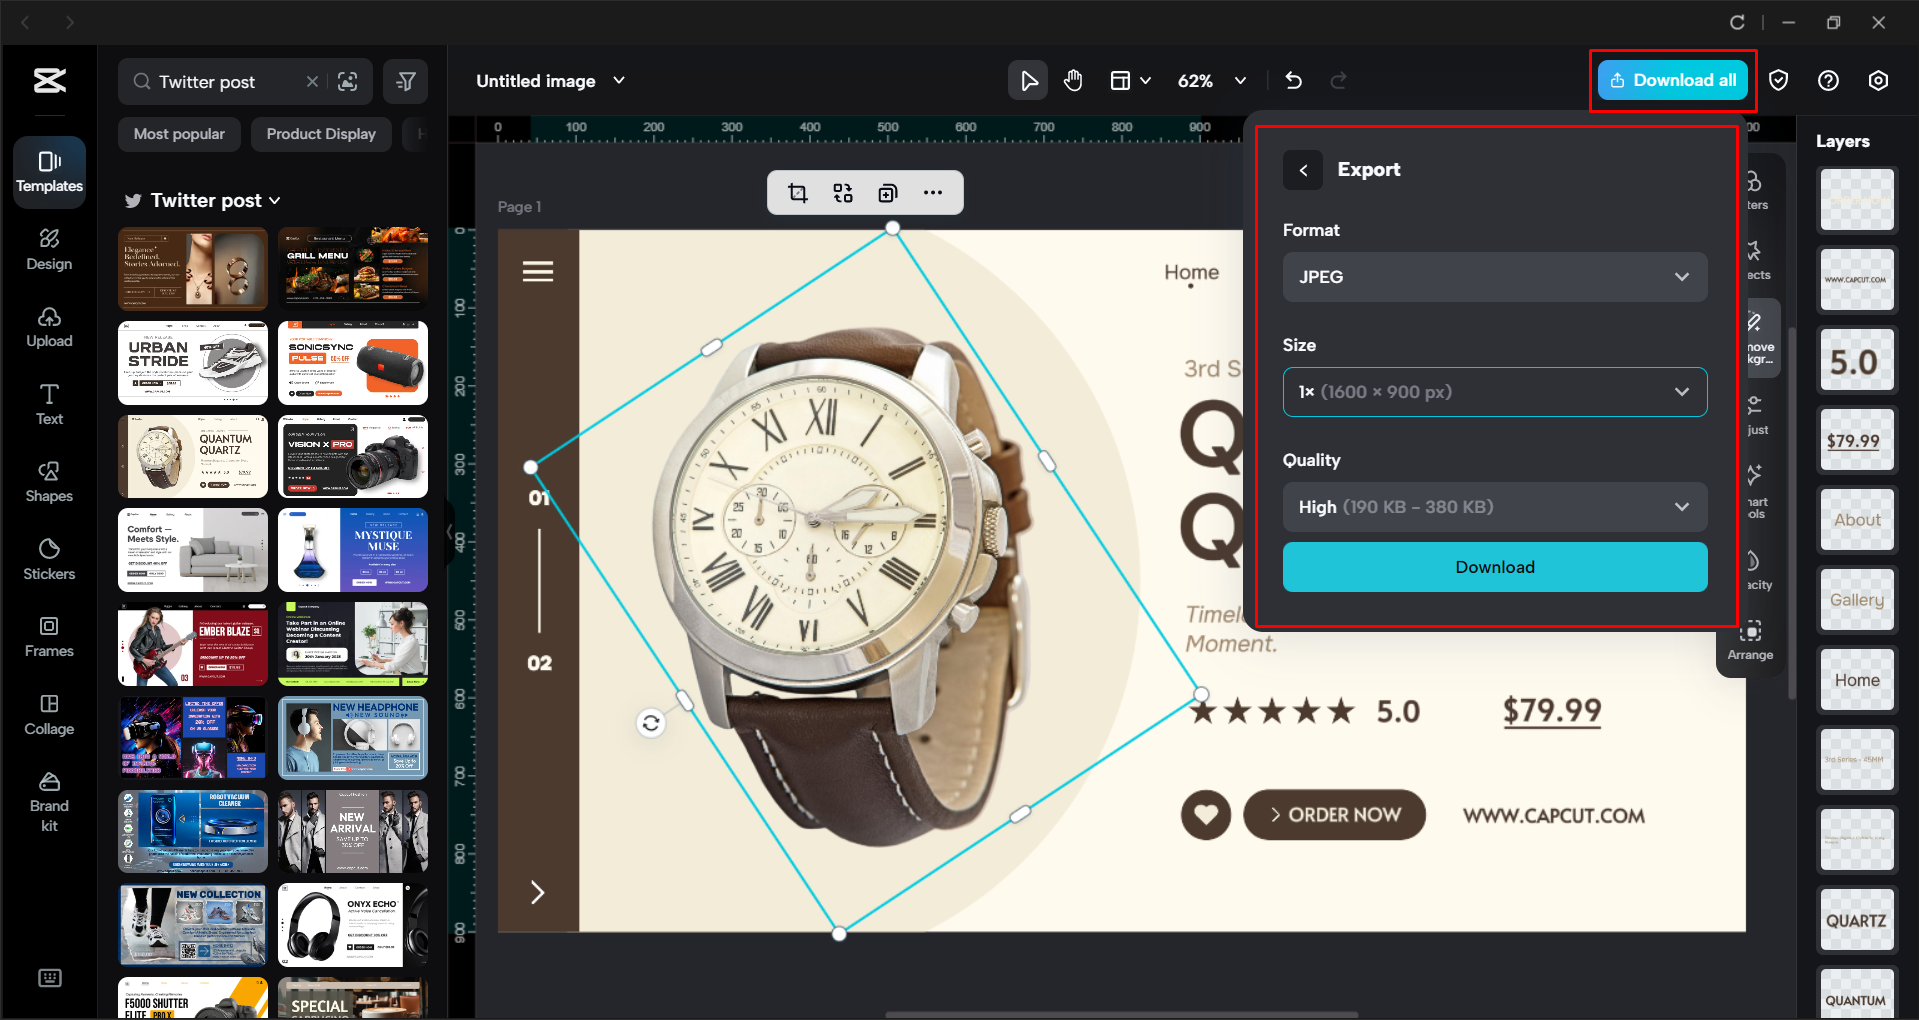Open the Quality High dropdown
Image resolution: width=1919 pixels, height=1020 pixels.
pos(1495,507)
